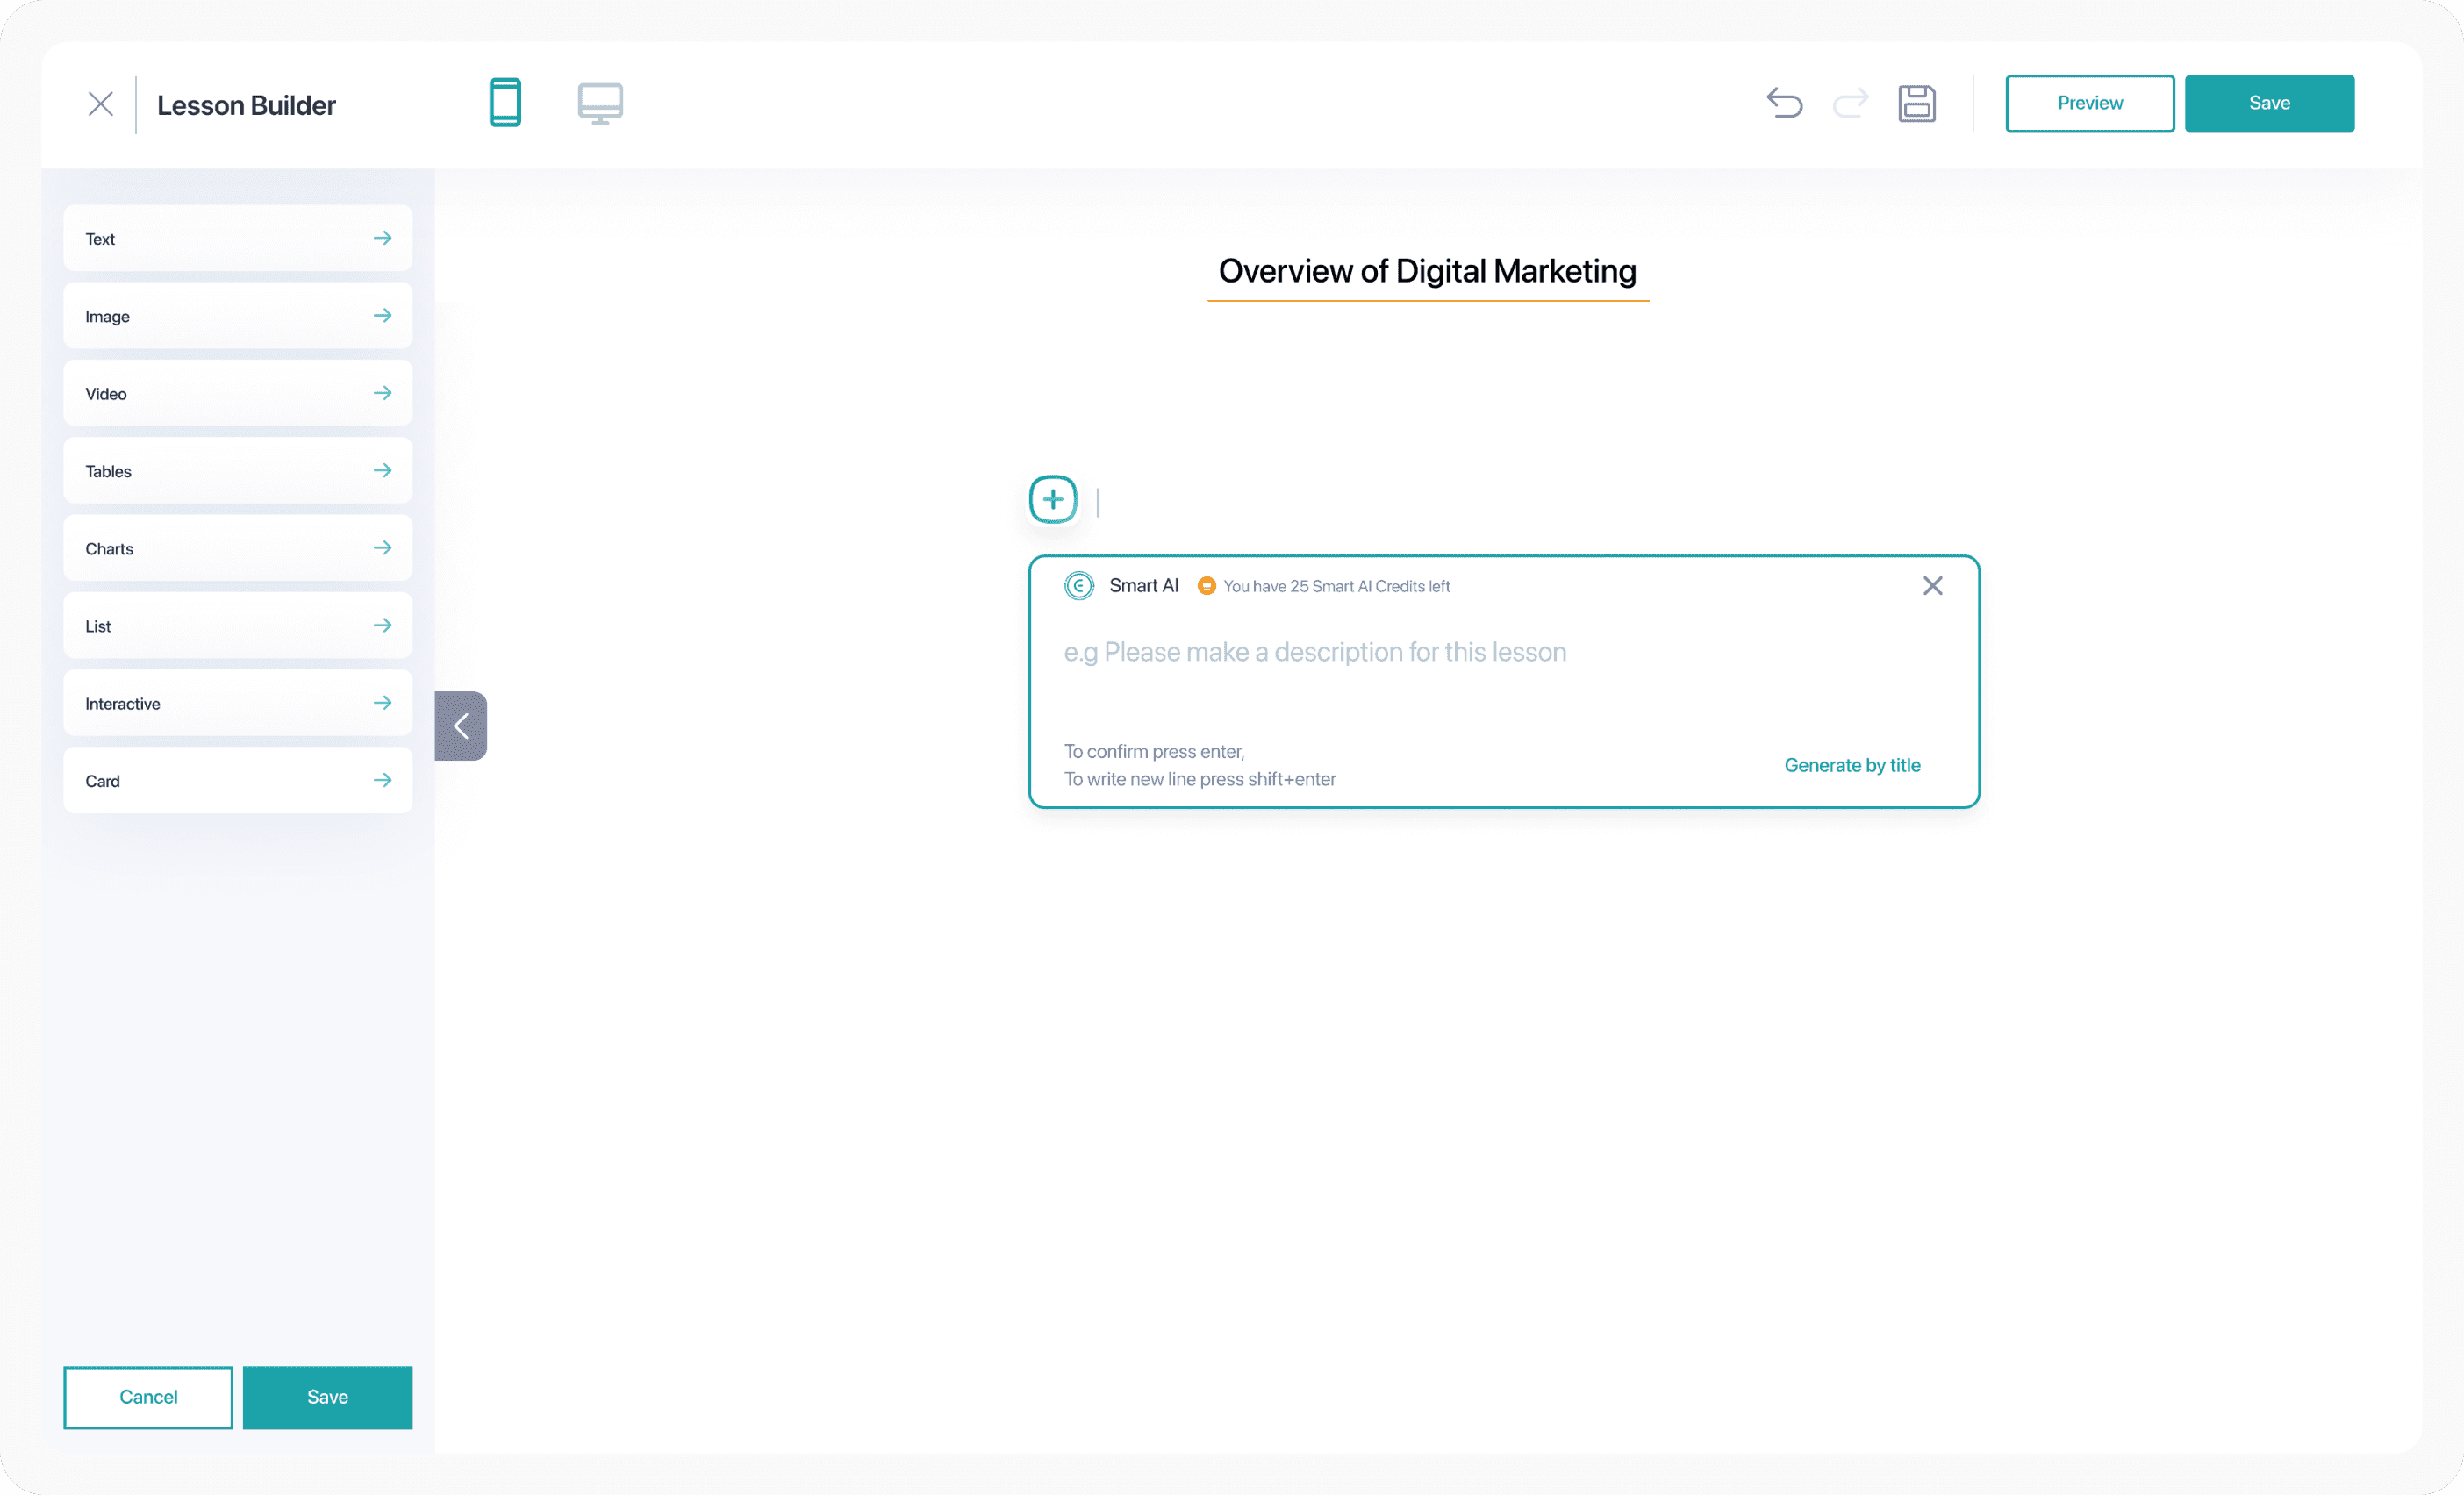The height and width of the screenshot is (1495, 2464).
Task: Close the Lesson Builder with X
Action: point(100,104)
